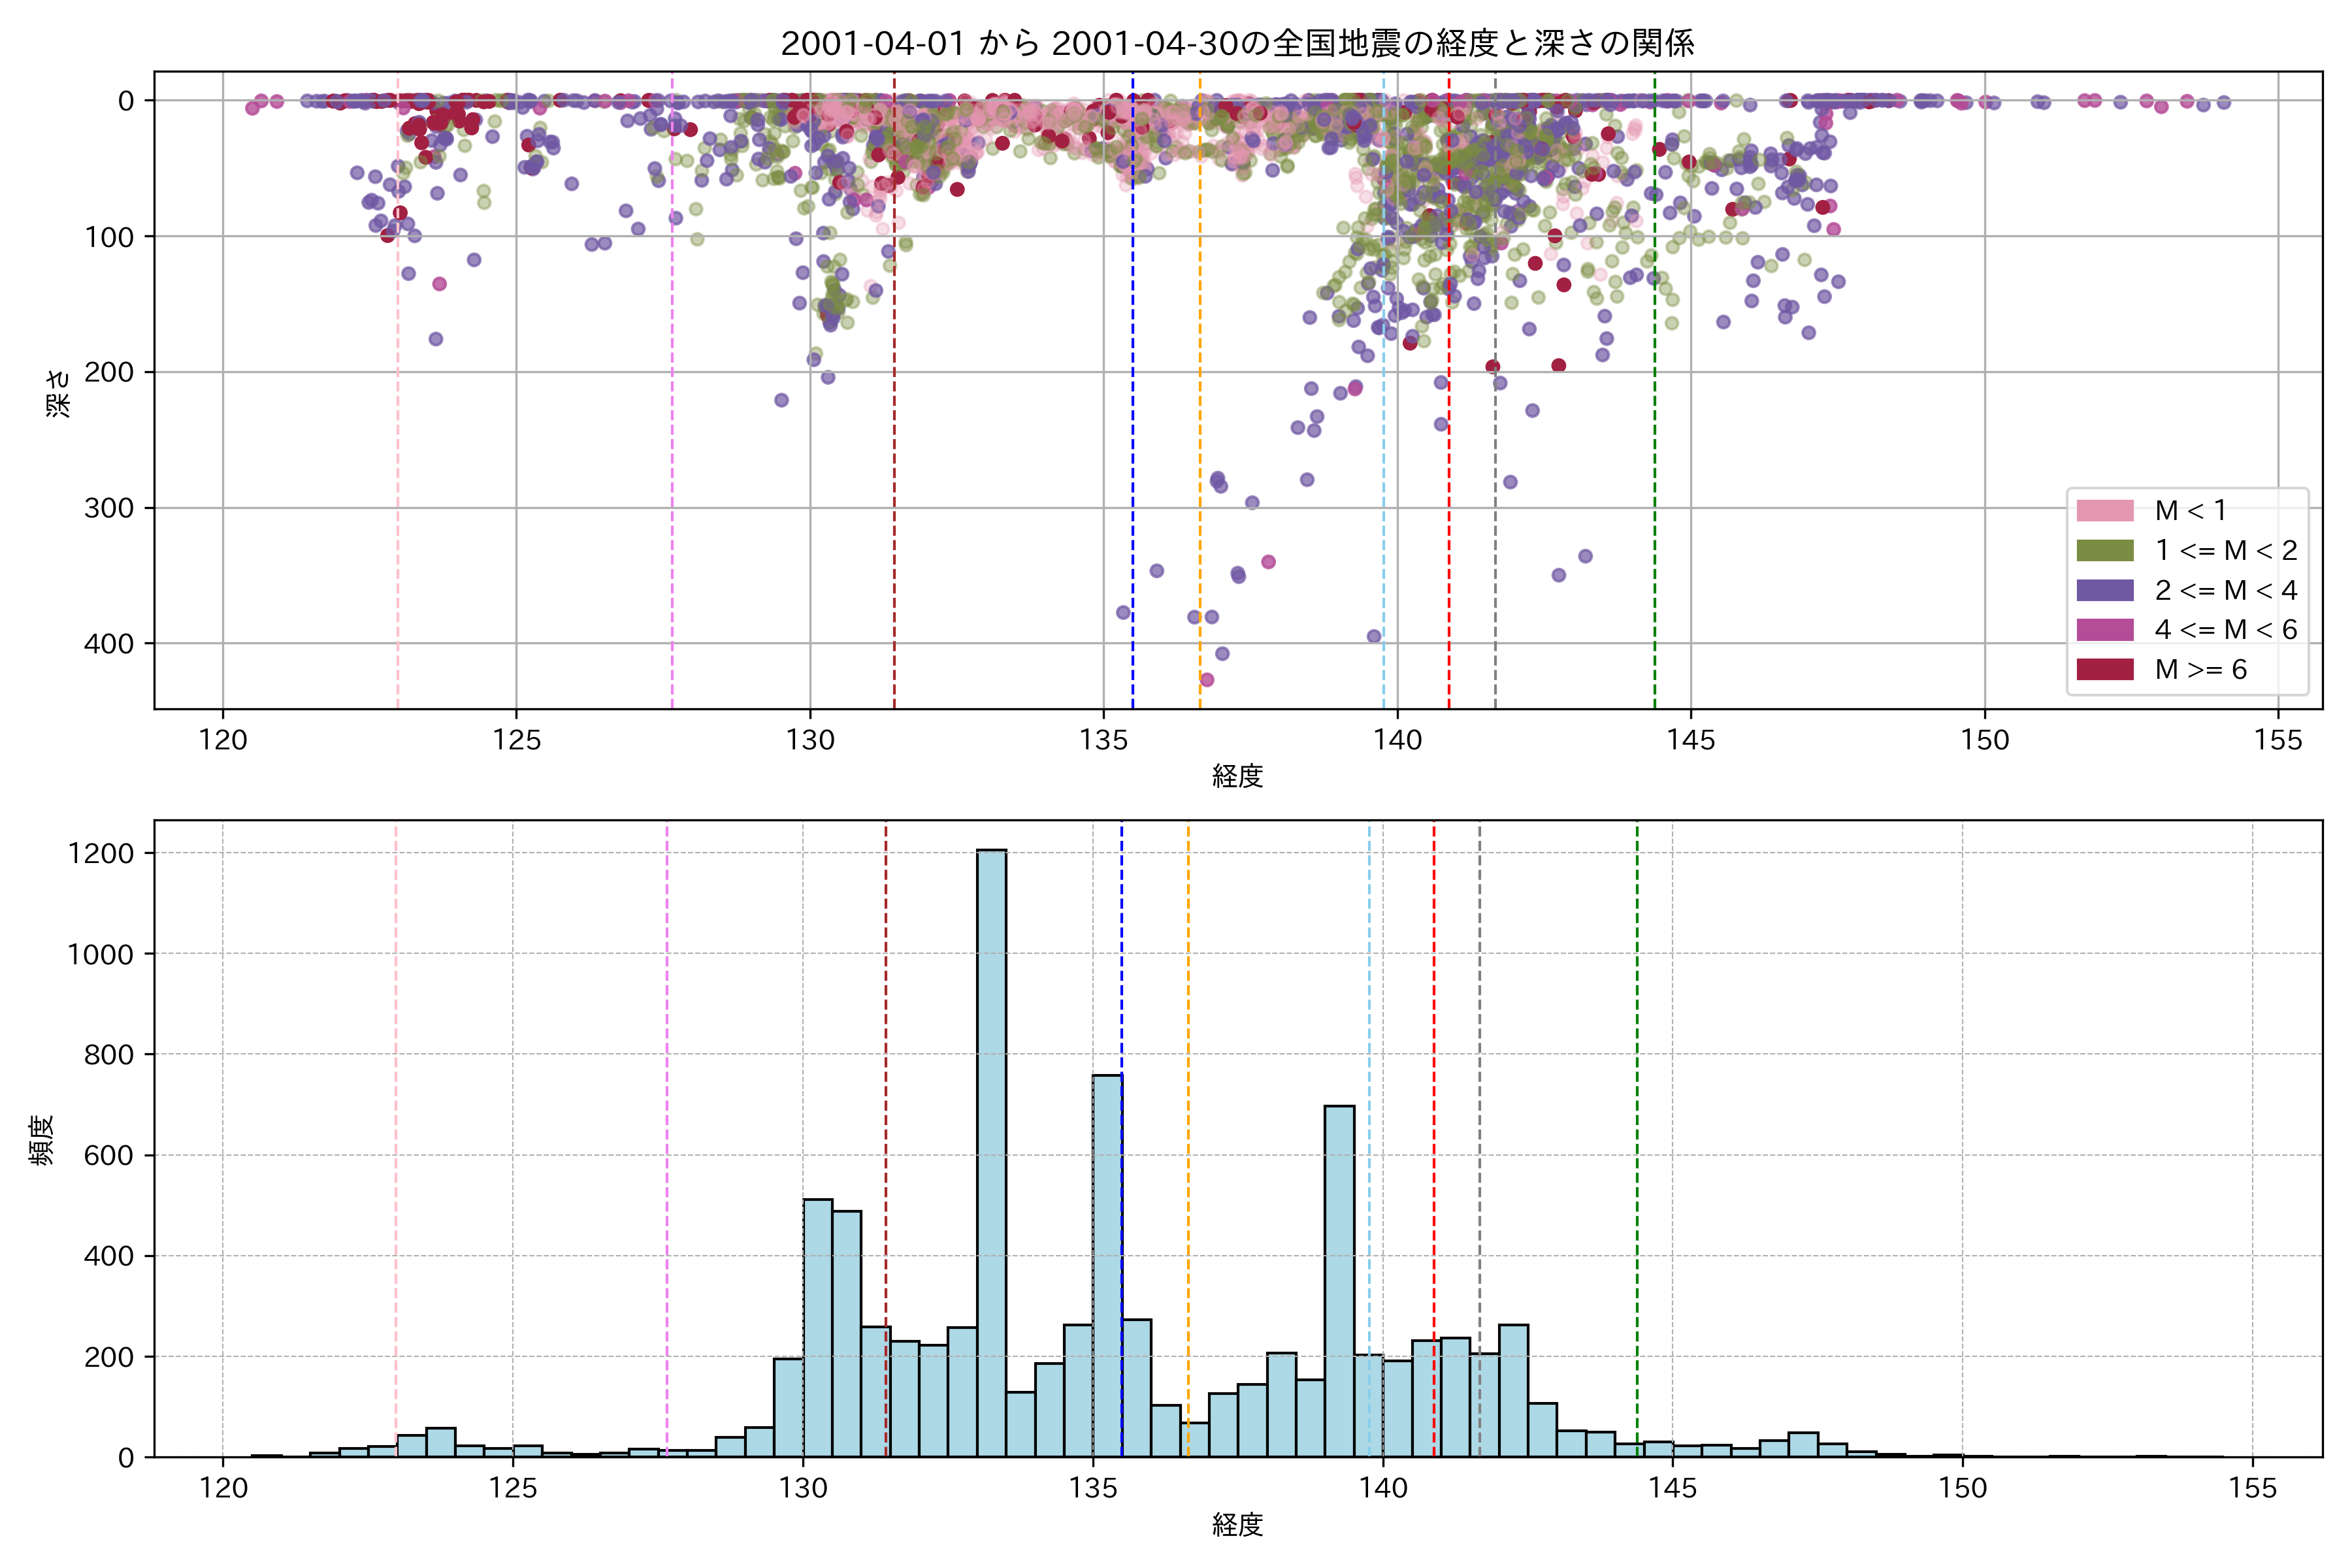
Task: Click the purple 2 <= M < 4 legend swatch
Action: click(x=2104, y=590)
